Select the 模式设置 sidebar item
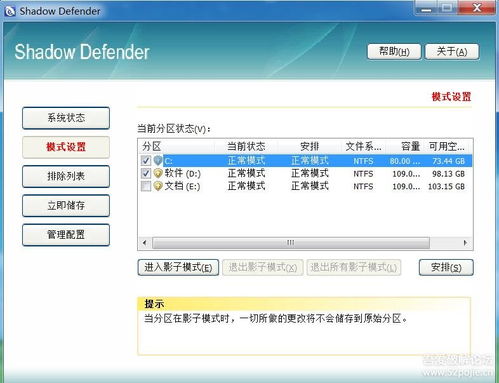 66,147
